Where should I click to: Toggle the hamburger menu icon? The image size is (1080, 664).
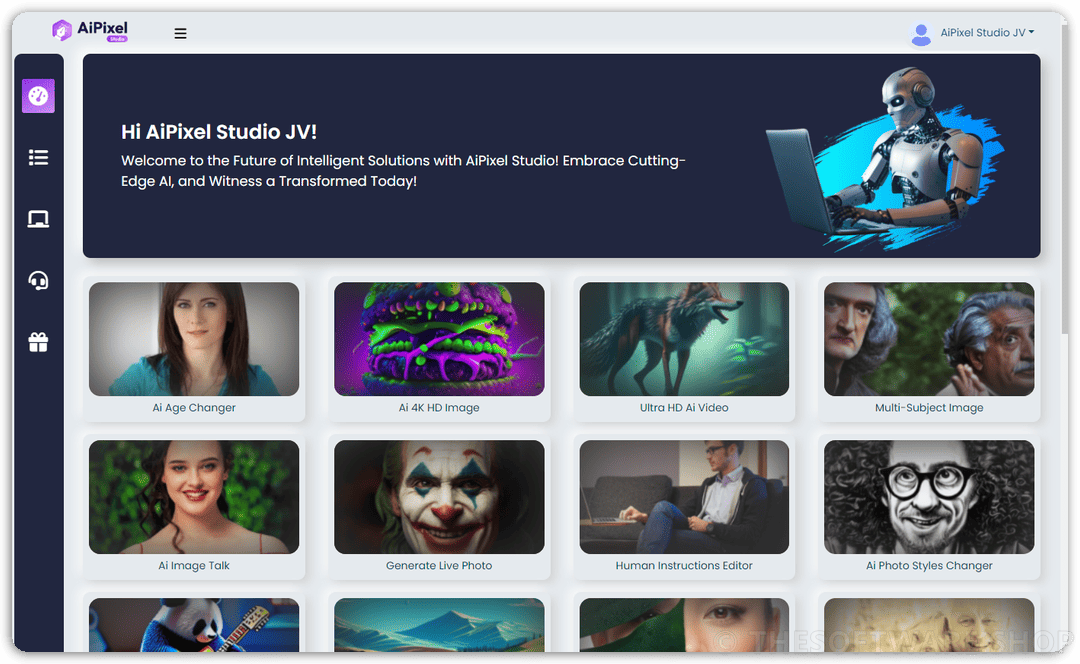(x=180, y=33)
